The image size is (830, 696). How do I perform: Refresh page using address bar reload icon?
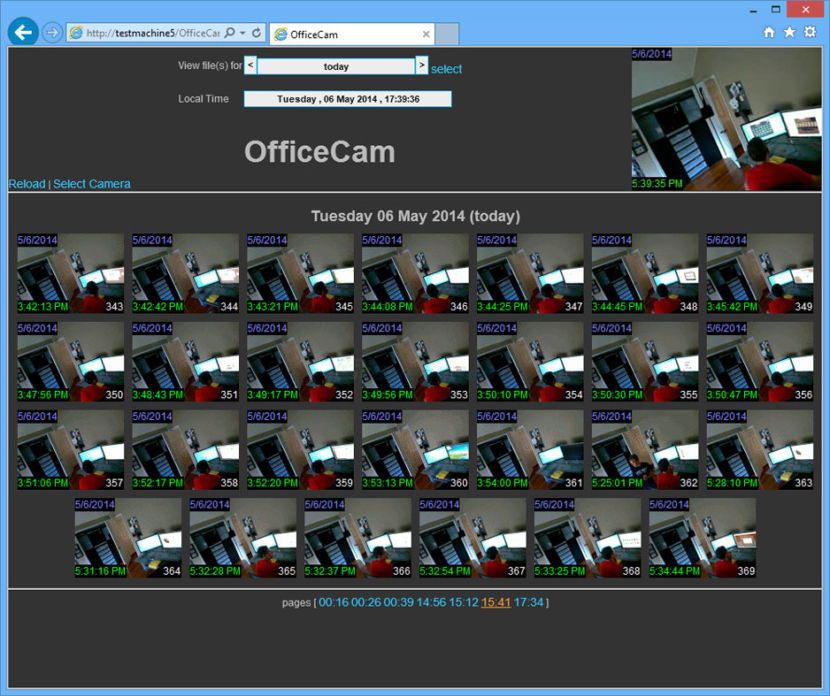[x=257, y=33]
